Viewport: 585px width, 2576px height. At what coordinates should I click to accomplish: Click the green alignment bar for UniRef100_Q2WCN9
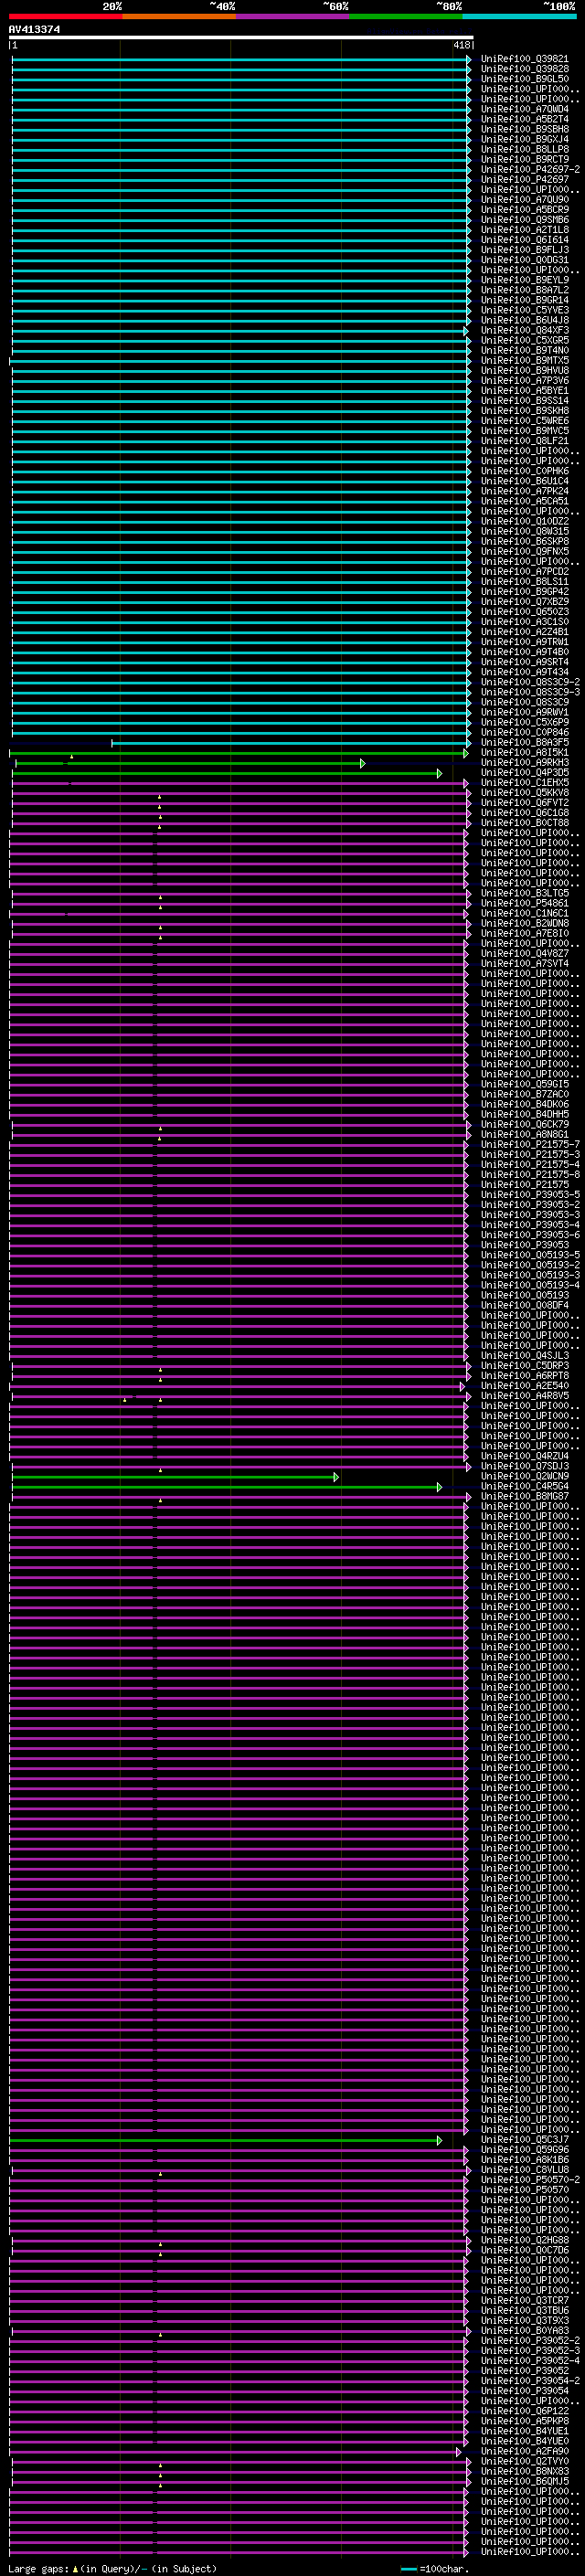point(175,1477)
